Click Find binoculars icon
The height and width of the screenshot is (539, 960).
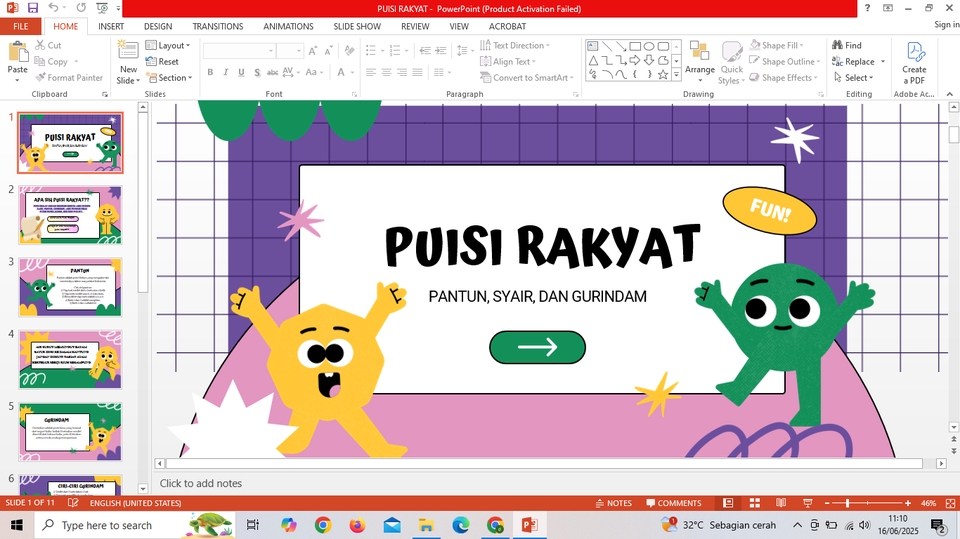(x=838, y=45)
